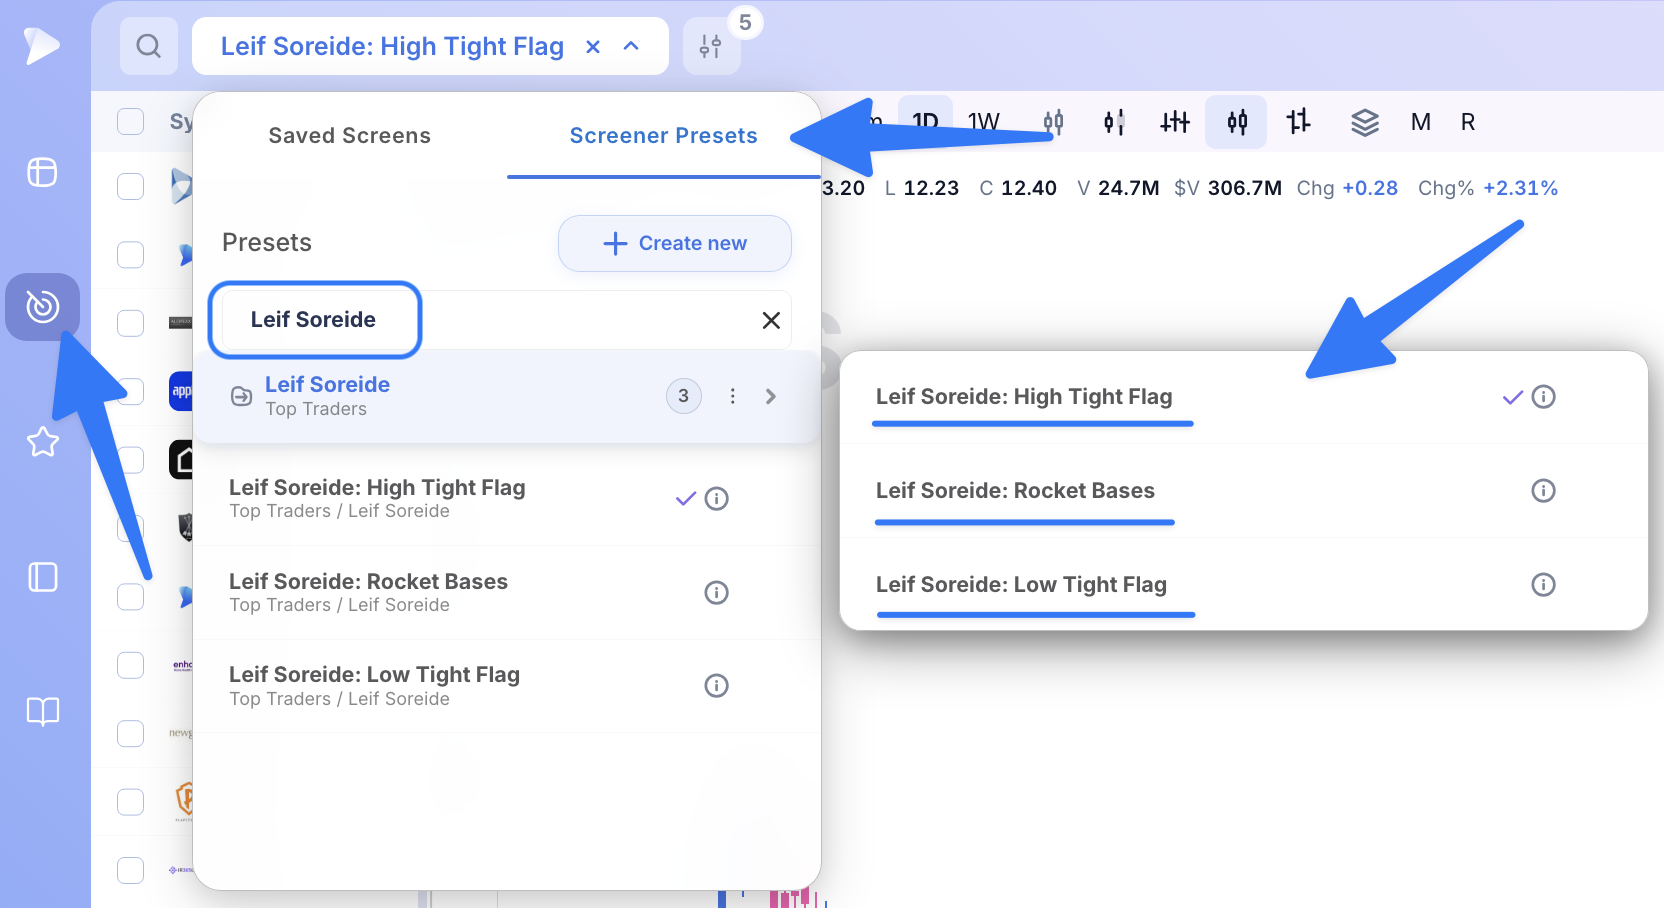
Task: Open the book learning sidebar icon
Action: [x=42, y=711]
